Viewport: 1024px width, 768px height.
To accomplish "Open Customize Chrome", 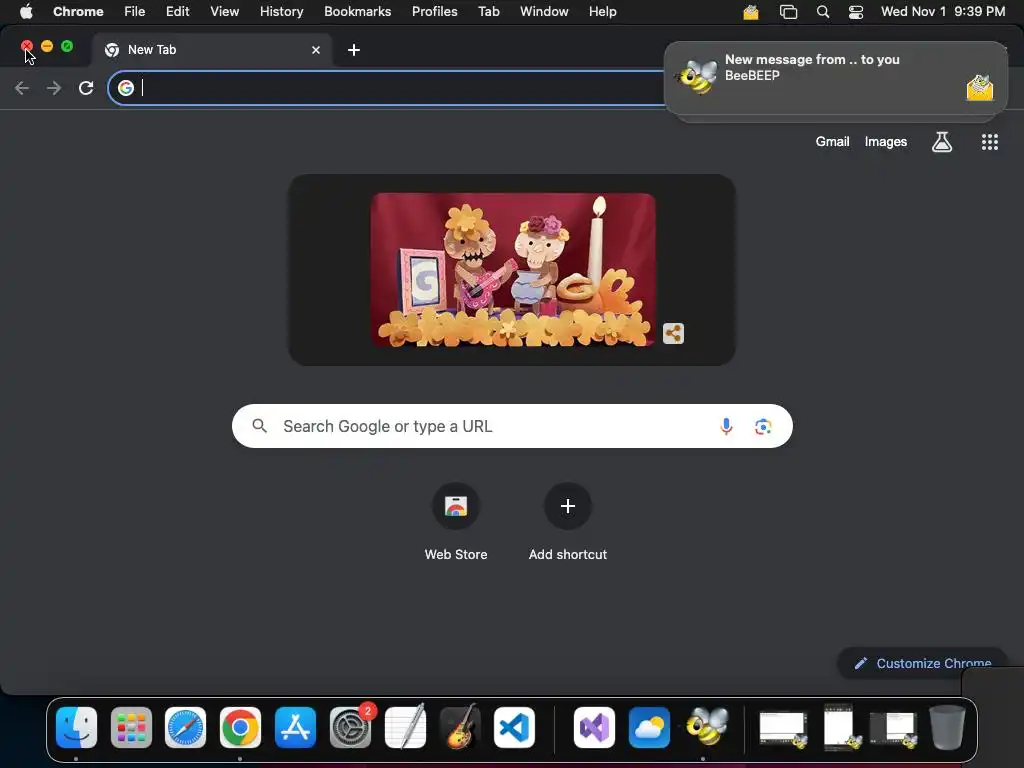I will [x=923, y=664].
